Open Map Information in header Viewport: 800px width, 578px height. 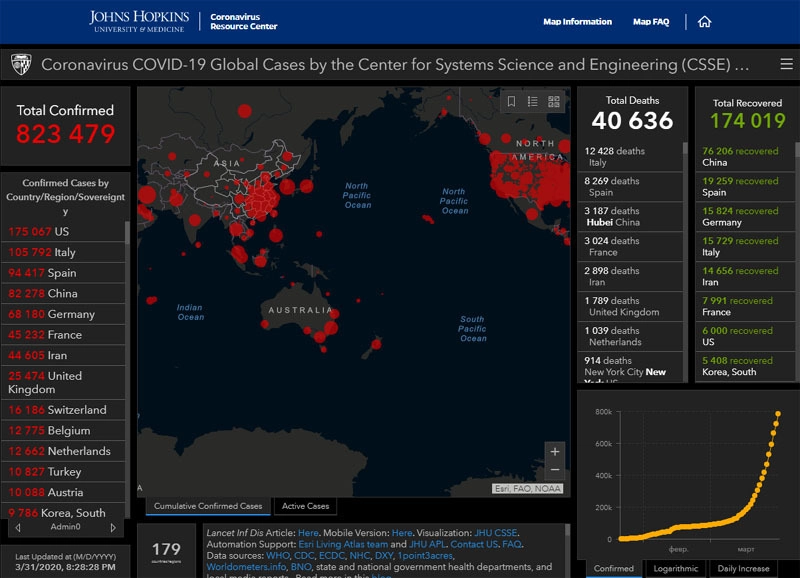(577, 22)
